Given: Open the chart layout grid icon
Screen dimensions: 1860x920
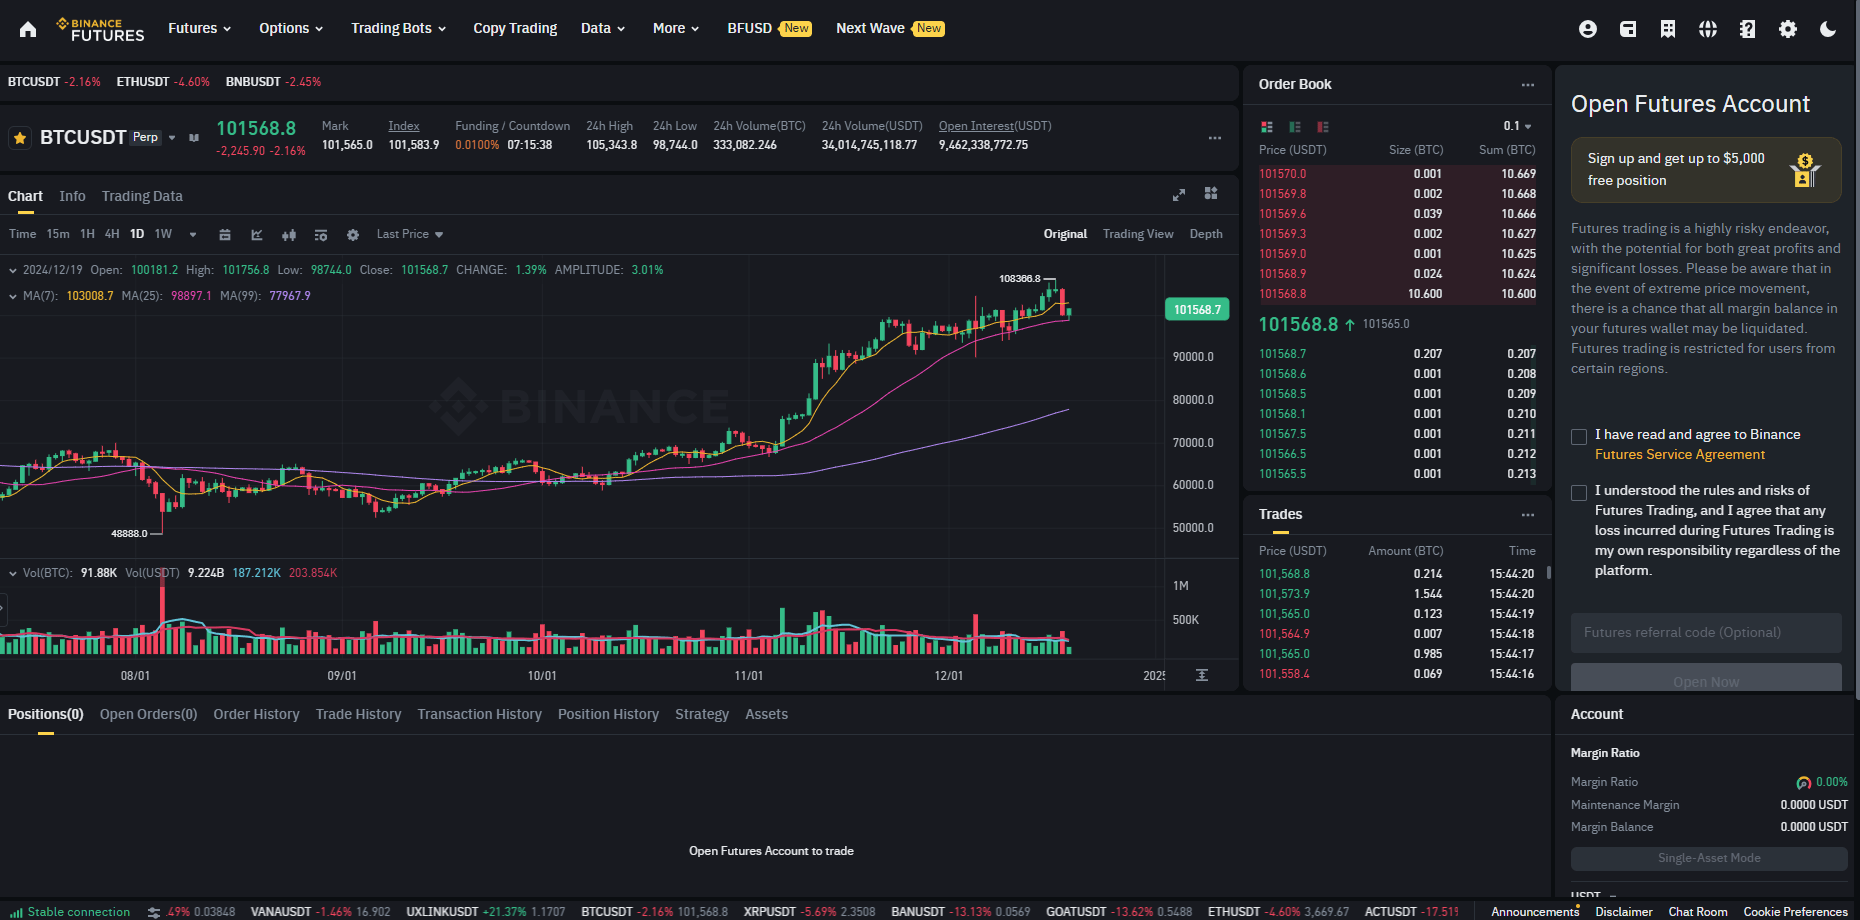Looking at the screenshot, I should click(x=1211, y=193).
